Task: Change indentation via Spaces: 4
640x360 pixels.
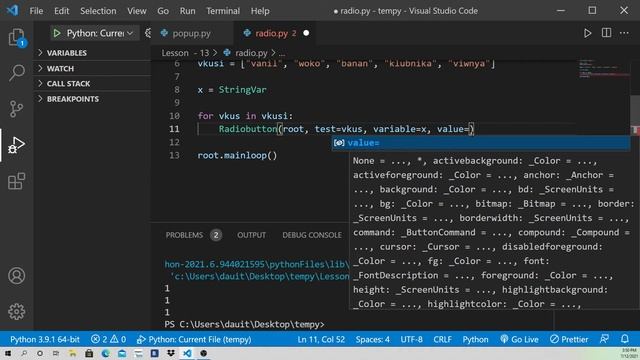Action: [372, 339]
